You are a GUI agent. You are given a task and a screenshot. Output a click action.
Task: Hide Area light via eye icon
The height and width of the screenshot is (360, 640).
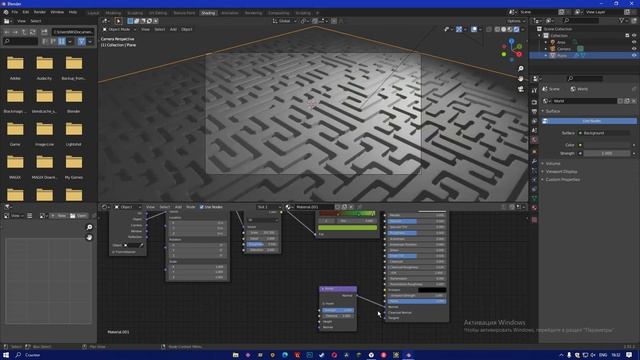[x=634, y=42]
